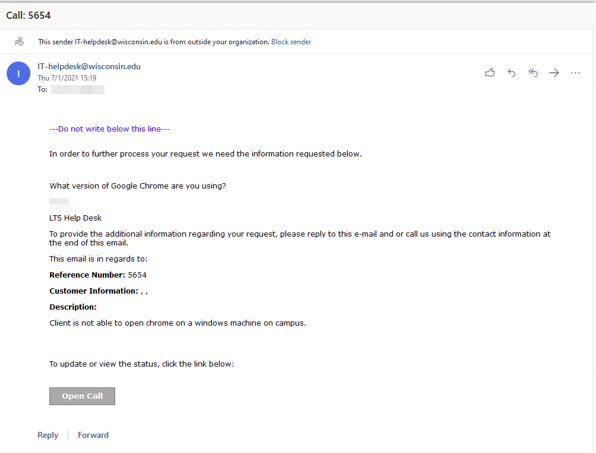596x453 pixels.
Task: Click the forward arrow icon
Action: [554, 73]
